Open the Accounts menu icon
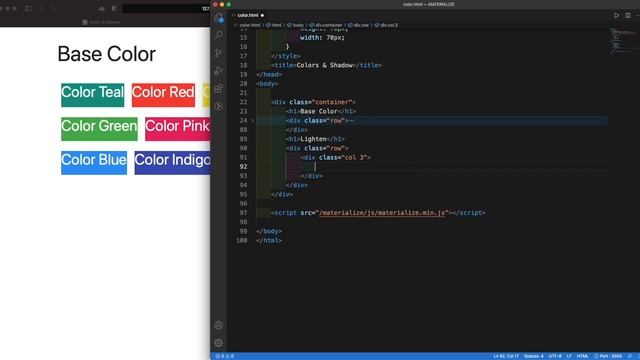 click(x=219, y=325)
